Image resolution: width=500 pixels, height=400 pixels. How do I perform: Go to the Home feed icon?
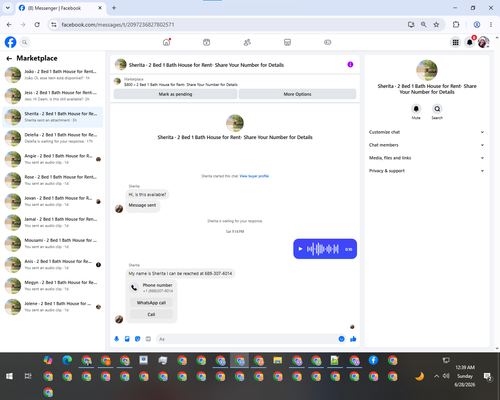pyautogui.click(x=166, y=42)
